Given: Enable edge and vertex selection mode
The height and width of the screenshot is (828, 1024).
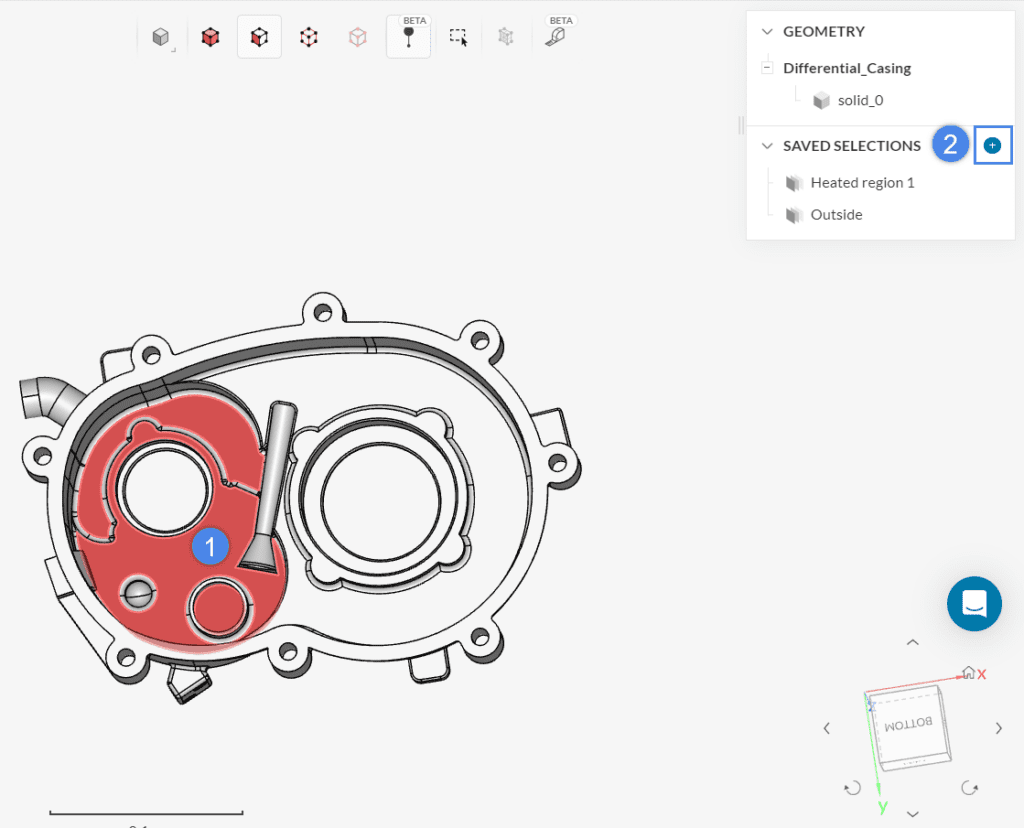Looking at the screenshot, I should click(308, 36).
